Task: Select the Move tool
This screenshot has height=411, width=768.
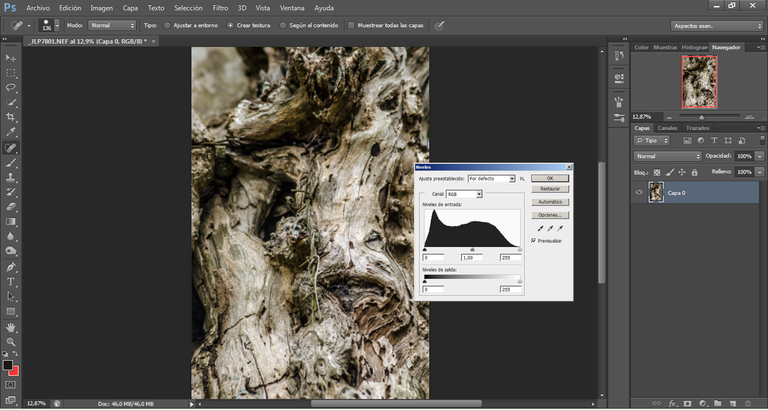Action: [x=11, y=58]
